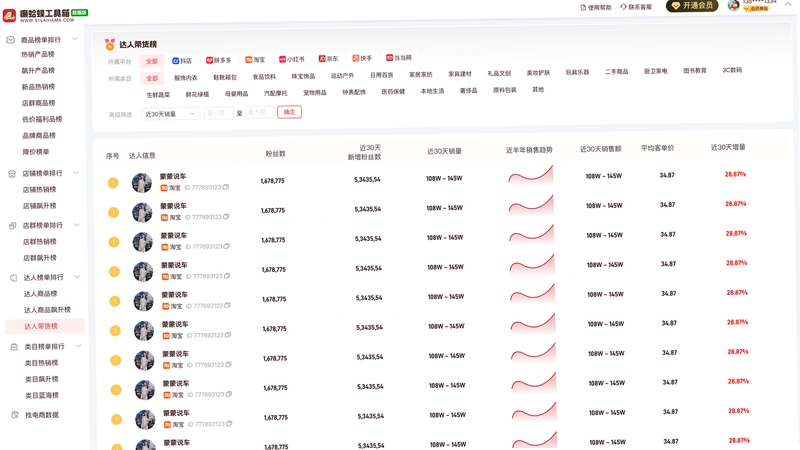Open 达人带货榜 in the sidebar

[x=45, y=327]
